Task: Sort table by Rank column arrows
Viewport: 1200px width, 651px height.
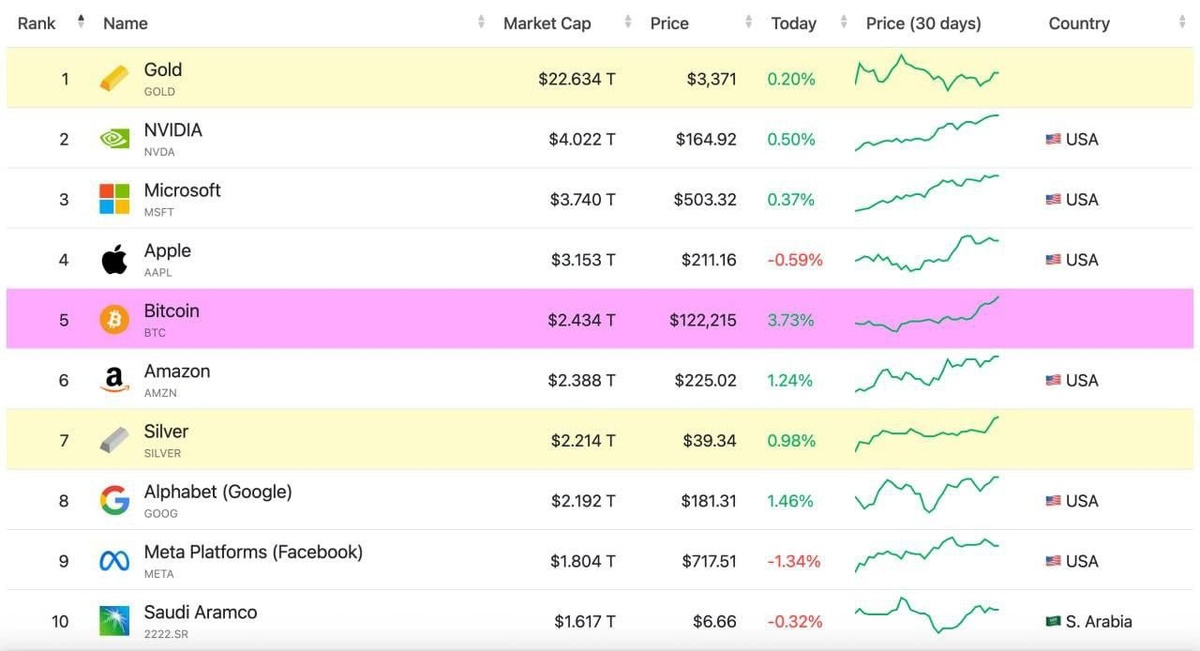Action: 81,22
